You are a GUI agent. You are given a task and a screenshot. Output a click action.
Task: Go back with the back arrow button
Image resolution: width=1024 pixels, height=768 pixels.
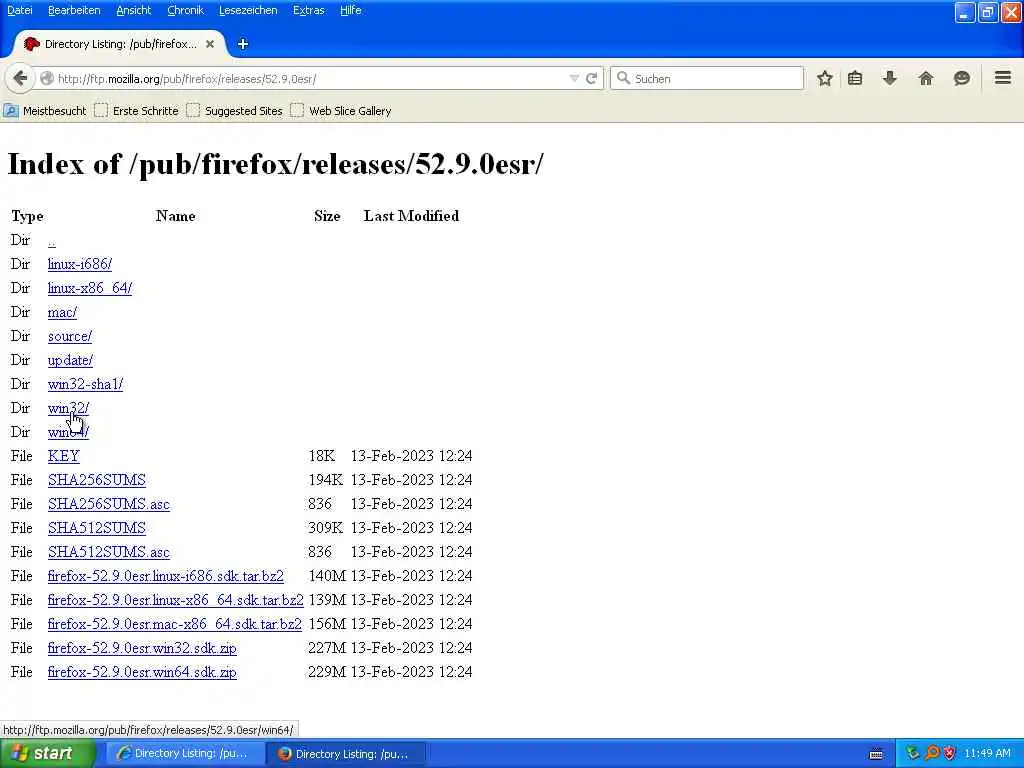[20, 78]
